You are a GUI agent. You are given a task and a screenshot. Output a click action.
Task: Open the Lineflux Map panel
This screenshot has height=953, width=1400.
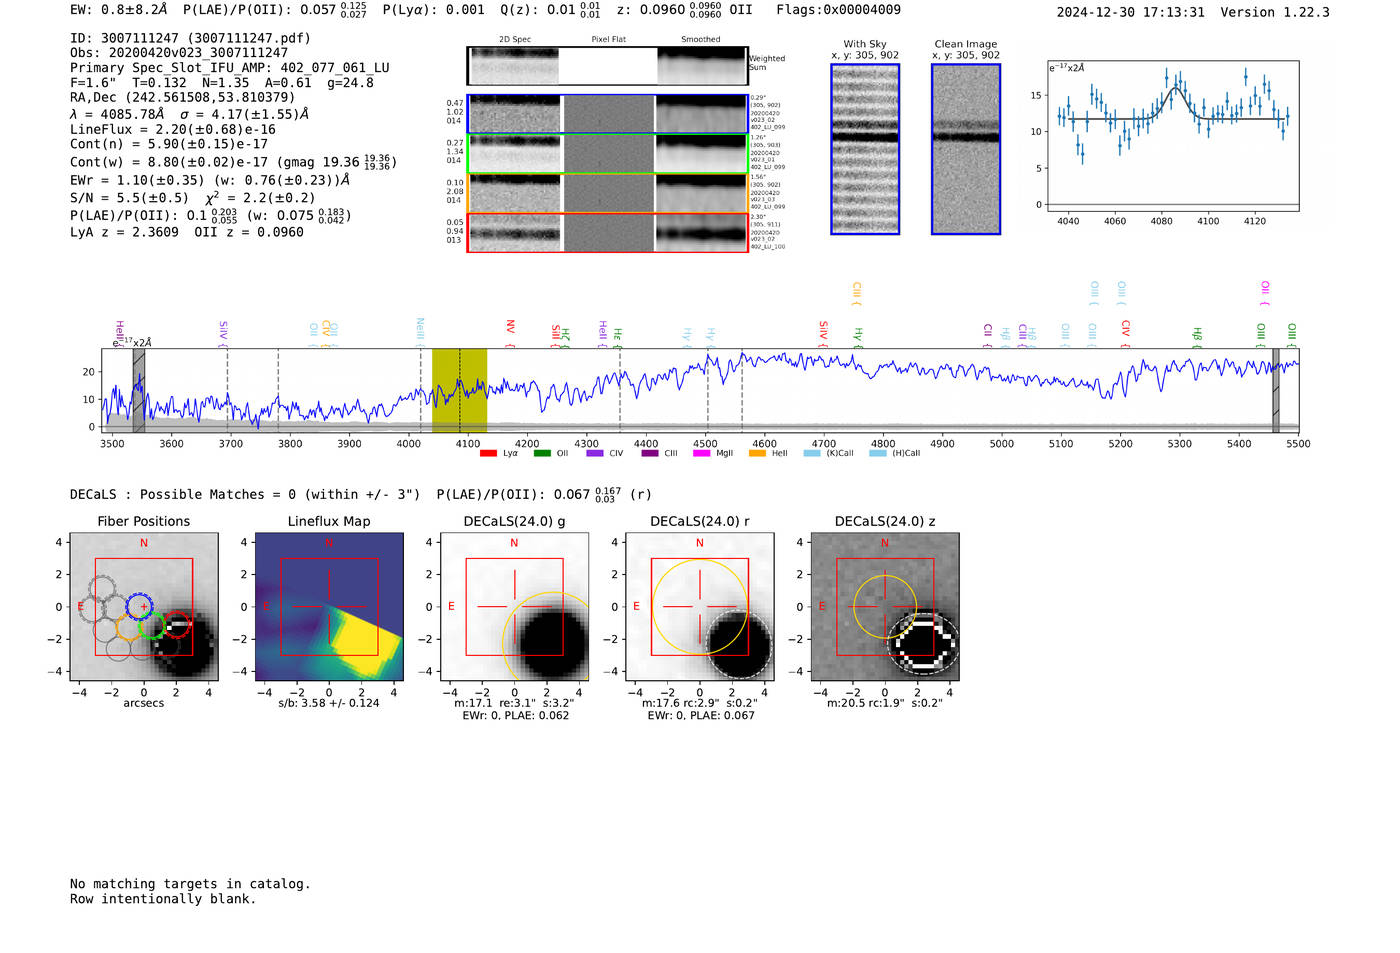pyautogui.click(x=329, y=607)
